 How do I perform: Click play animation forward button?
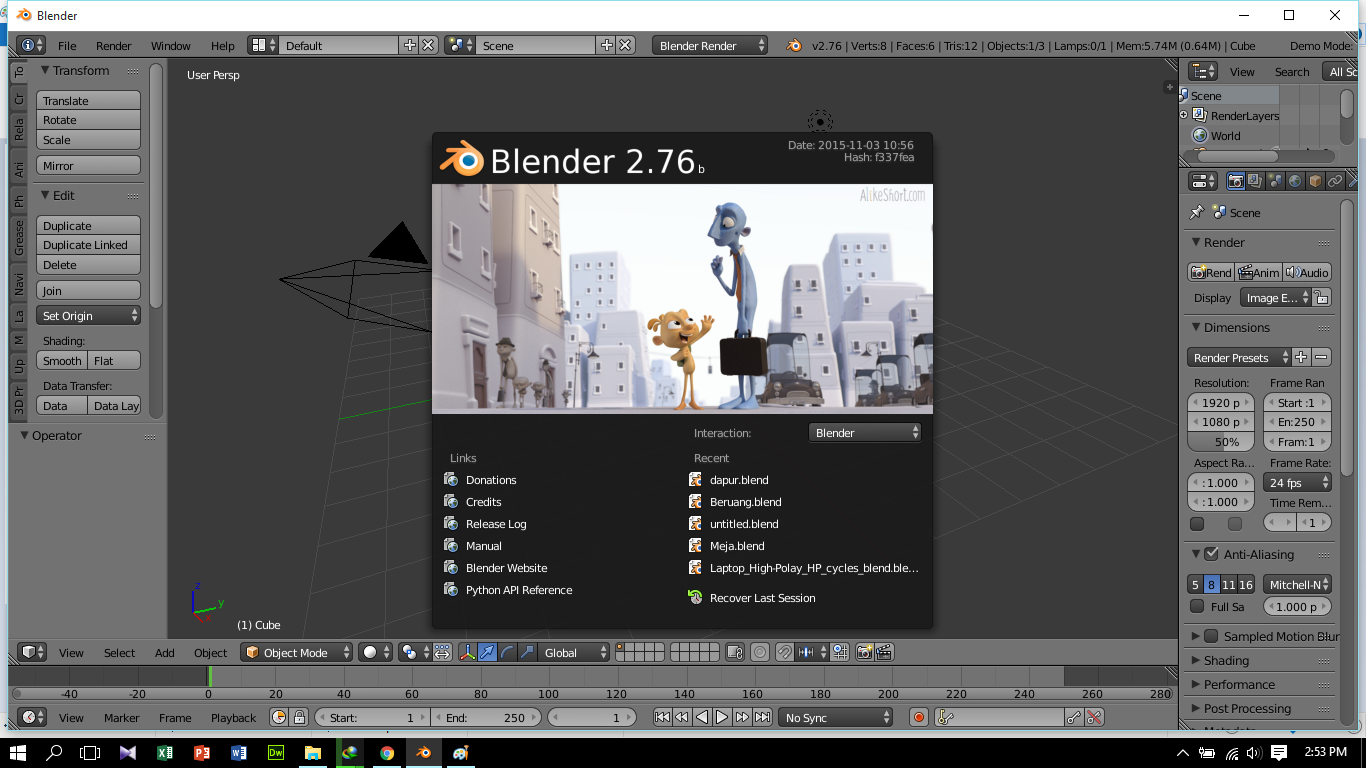click(x=722, y=717)
